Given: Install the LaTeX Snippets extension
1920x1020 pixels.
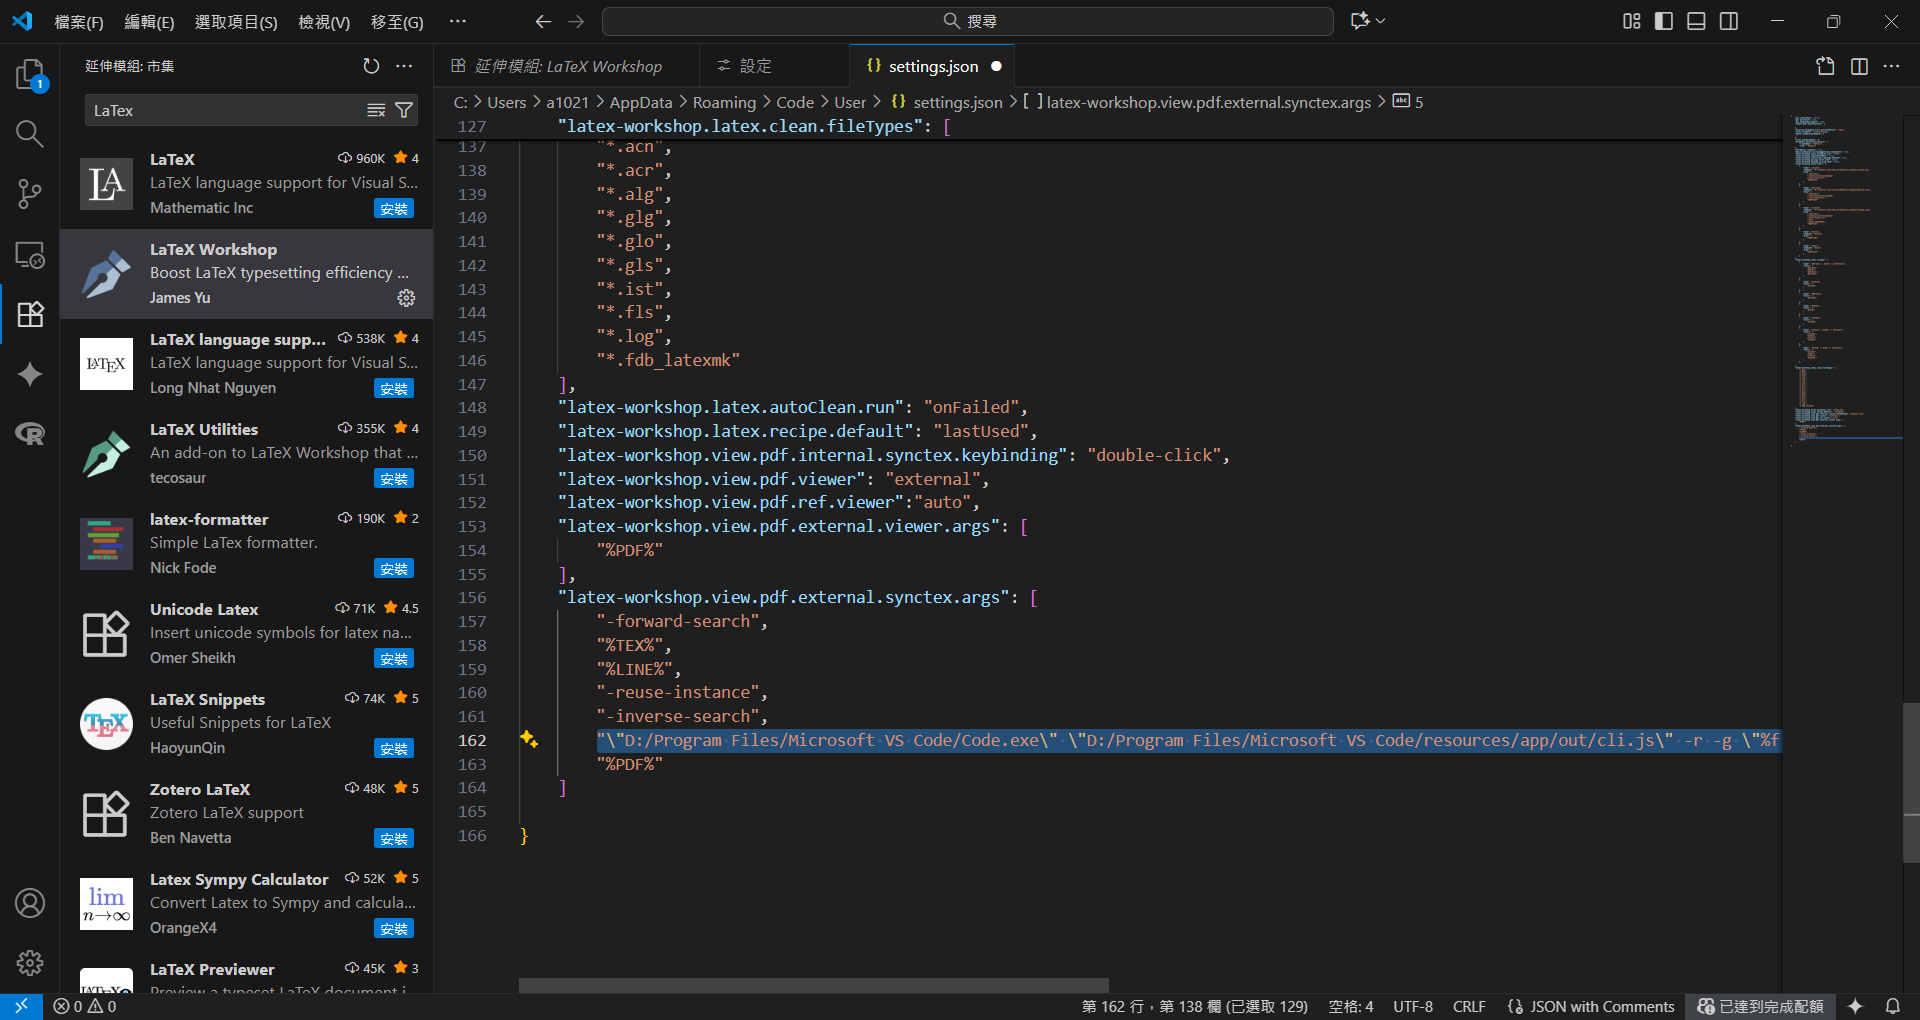Looking at the screenshot, I should pyautogui.click(x=394, y=749).
